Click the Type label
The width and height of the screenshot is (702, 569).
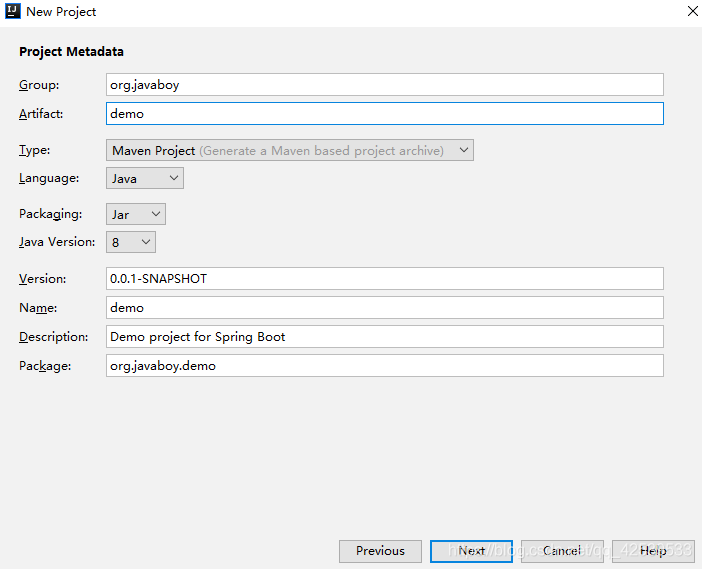[x=34, y=150]
